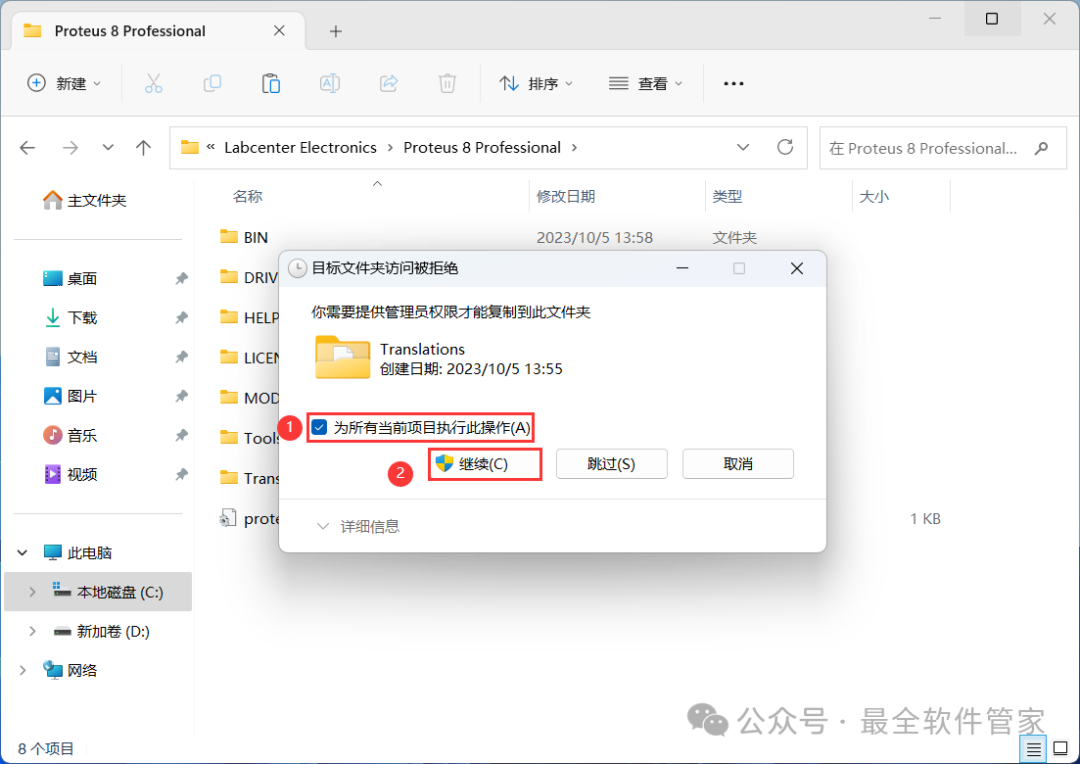Click the Copy icon in toolbar
The width and height of the screenshot is (1080, 764).
(x=212, y=83)
